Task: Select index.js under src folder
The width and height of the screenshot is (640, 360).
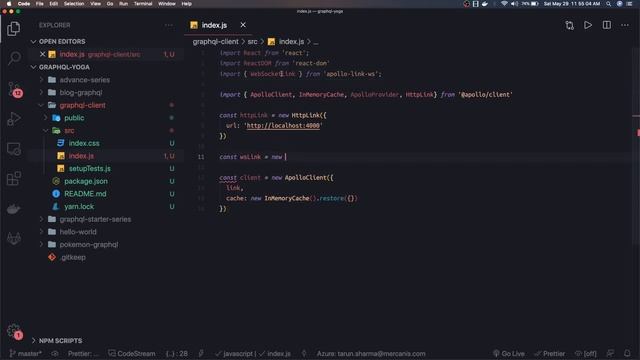Action: [x=81, y=156]
